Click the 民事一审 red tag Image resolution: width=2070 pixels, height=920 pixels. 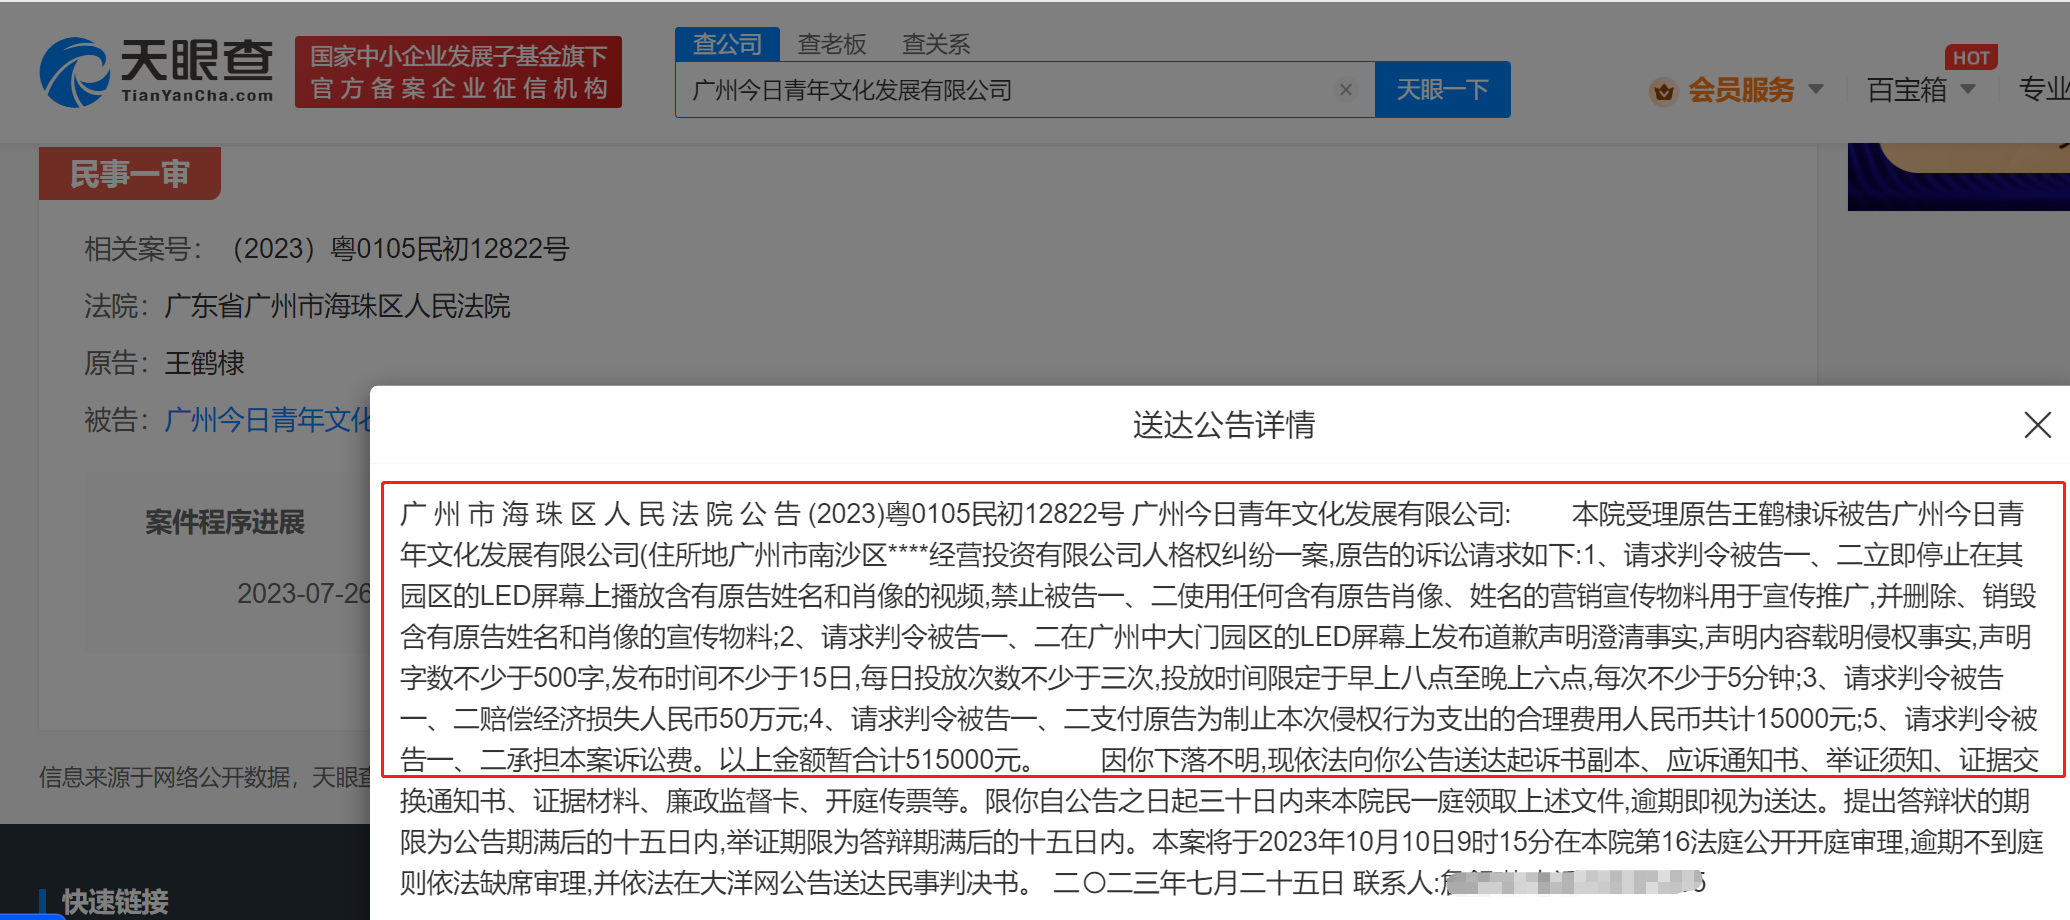(x=129, y=174)
